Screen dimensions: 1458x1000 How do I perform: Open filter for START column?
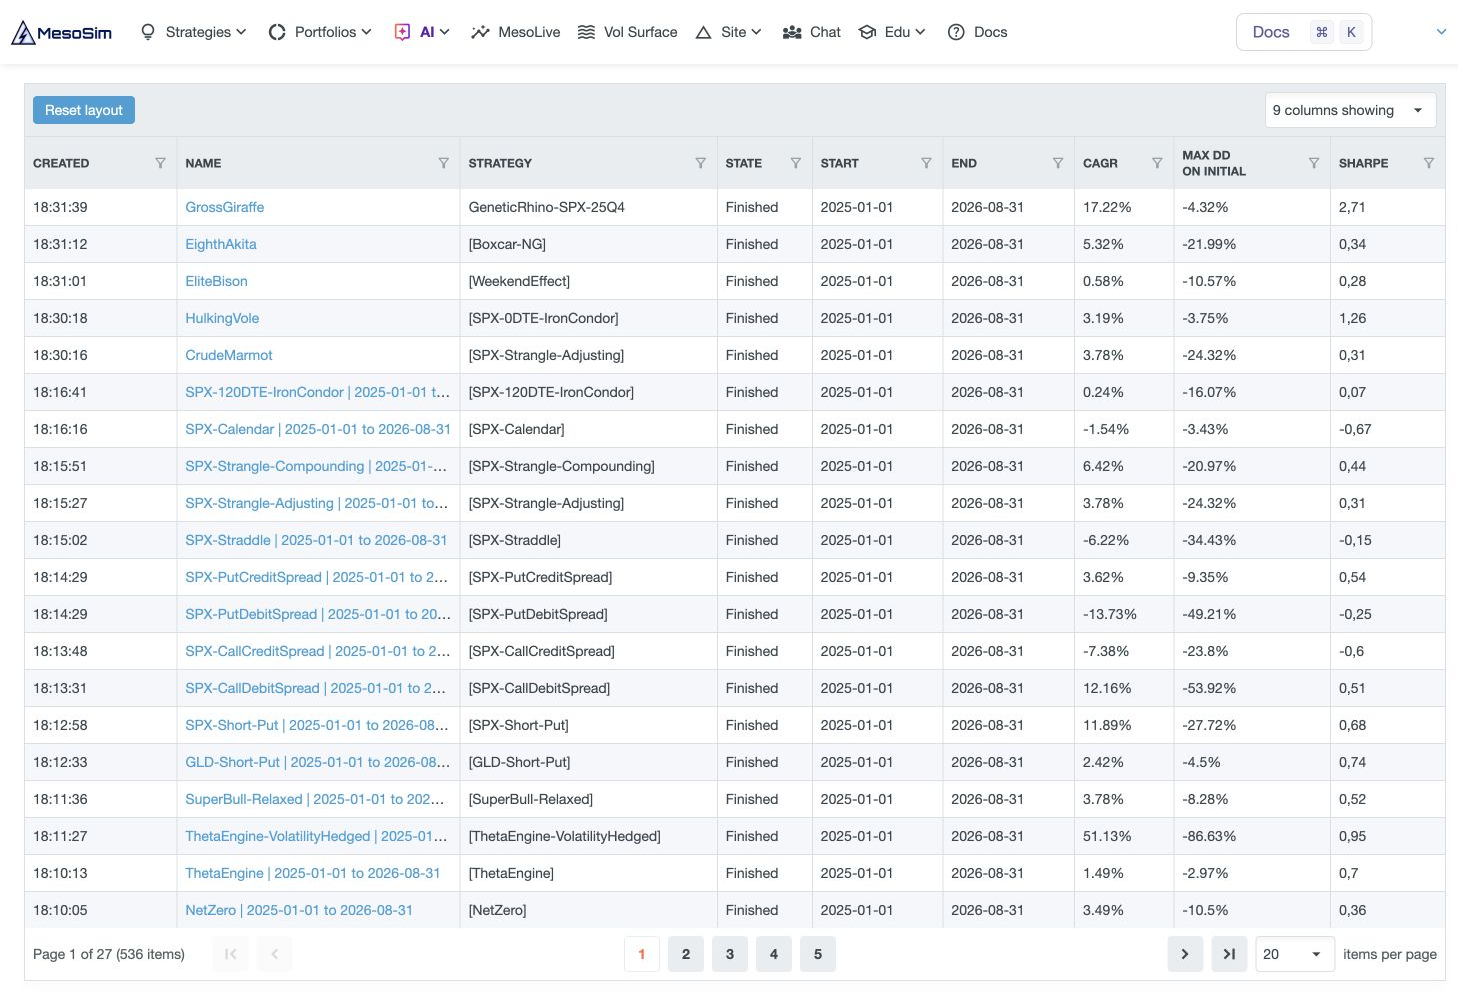(x=926, y=163)
